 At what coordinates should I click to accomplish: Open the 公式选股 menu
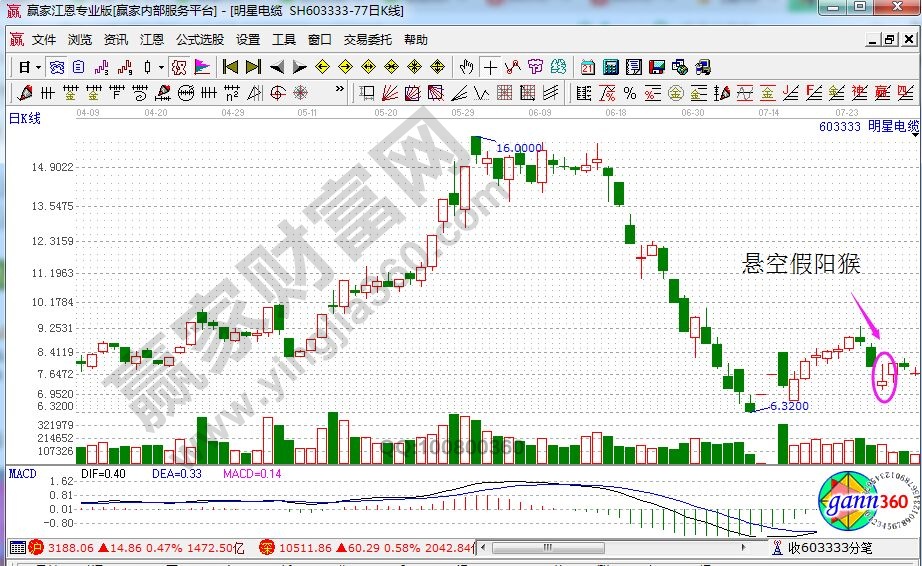click(200, 40)
